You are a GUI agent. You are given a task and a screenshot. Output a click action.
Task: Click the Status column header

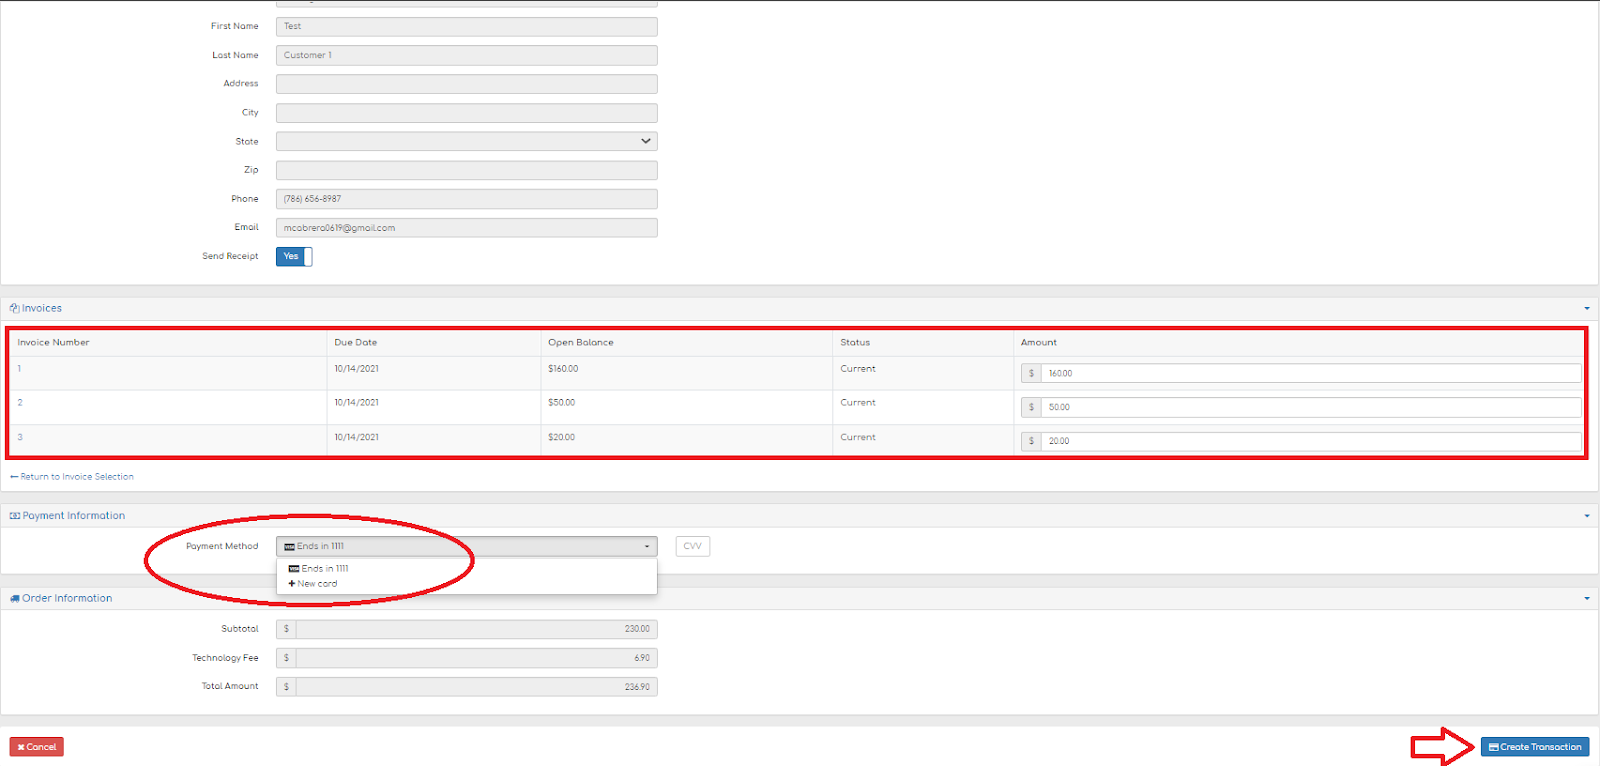(x=855, y=342)
